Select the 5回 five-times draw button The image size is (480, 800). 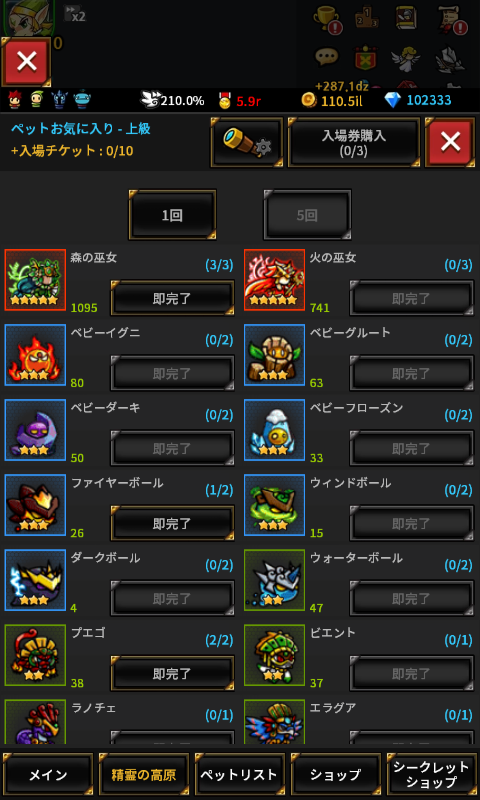[307, 215]
